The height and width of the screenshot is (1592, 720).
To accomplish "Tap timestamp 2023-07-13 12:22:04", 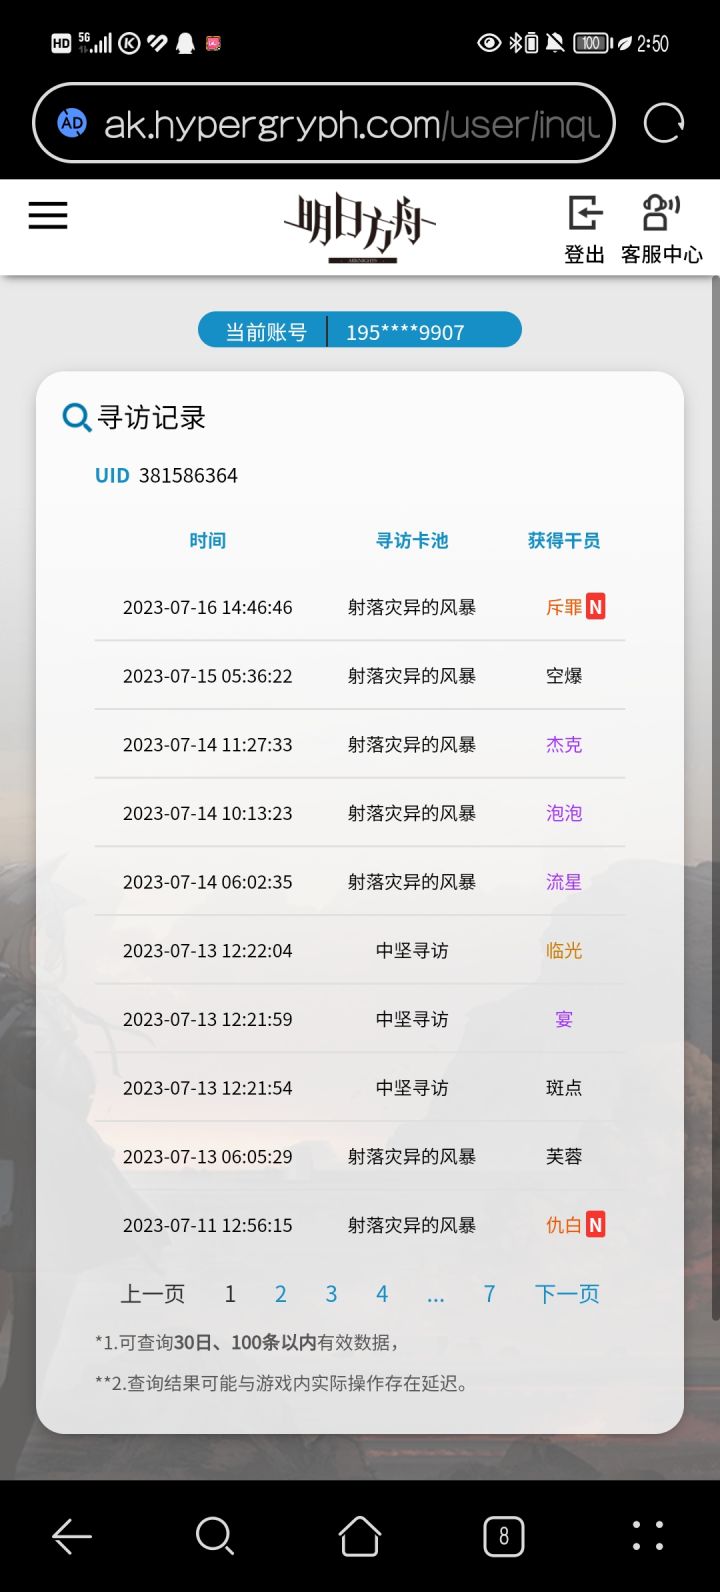I will (x=208, y=950).
